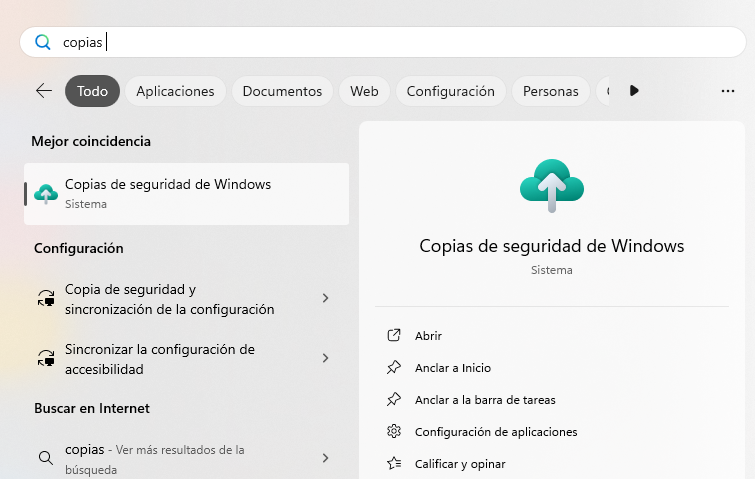Go back with the left arrow
Image resolution: width=755 pixels, height=479 pixels.
point(43,91)
